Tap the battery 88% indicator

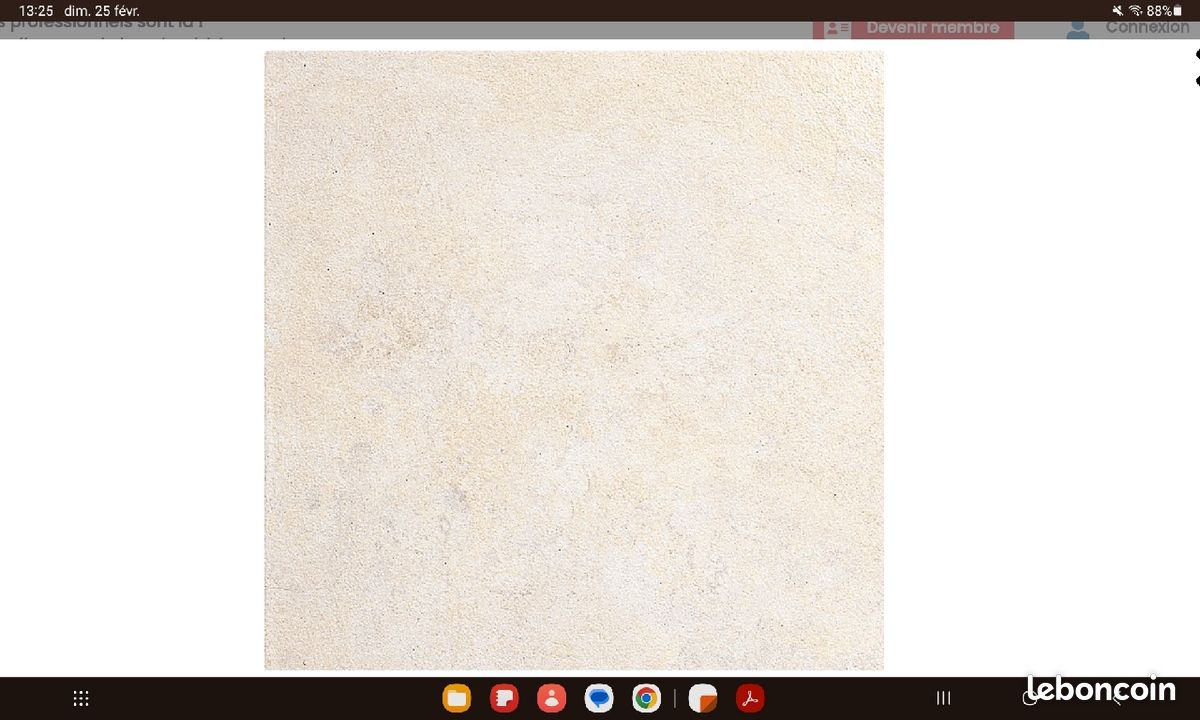tap(1164, 10)
